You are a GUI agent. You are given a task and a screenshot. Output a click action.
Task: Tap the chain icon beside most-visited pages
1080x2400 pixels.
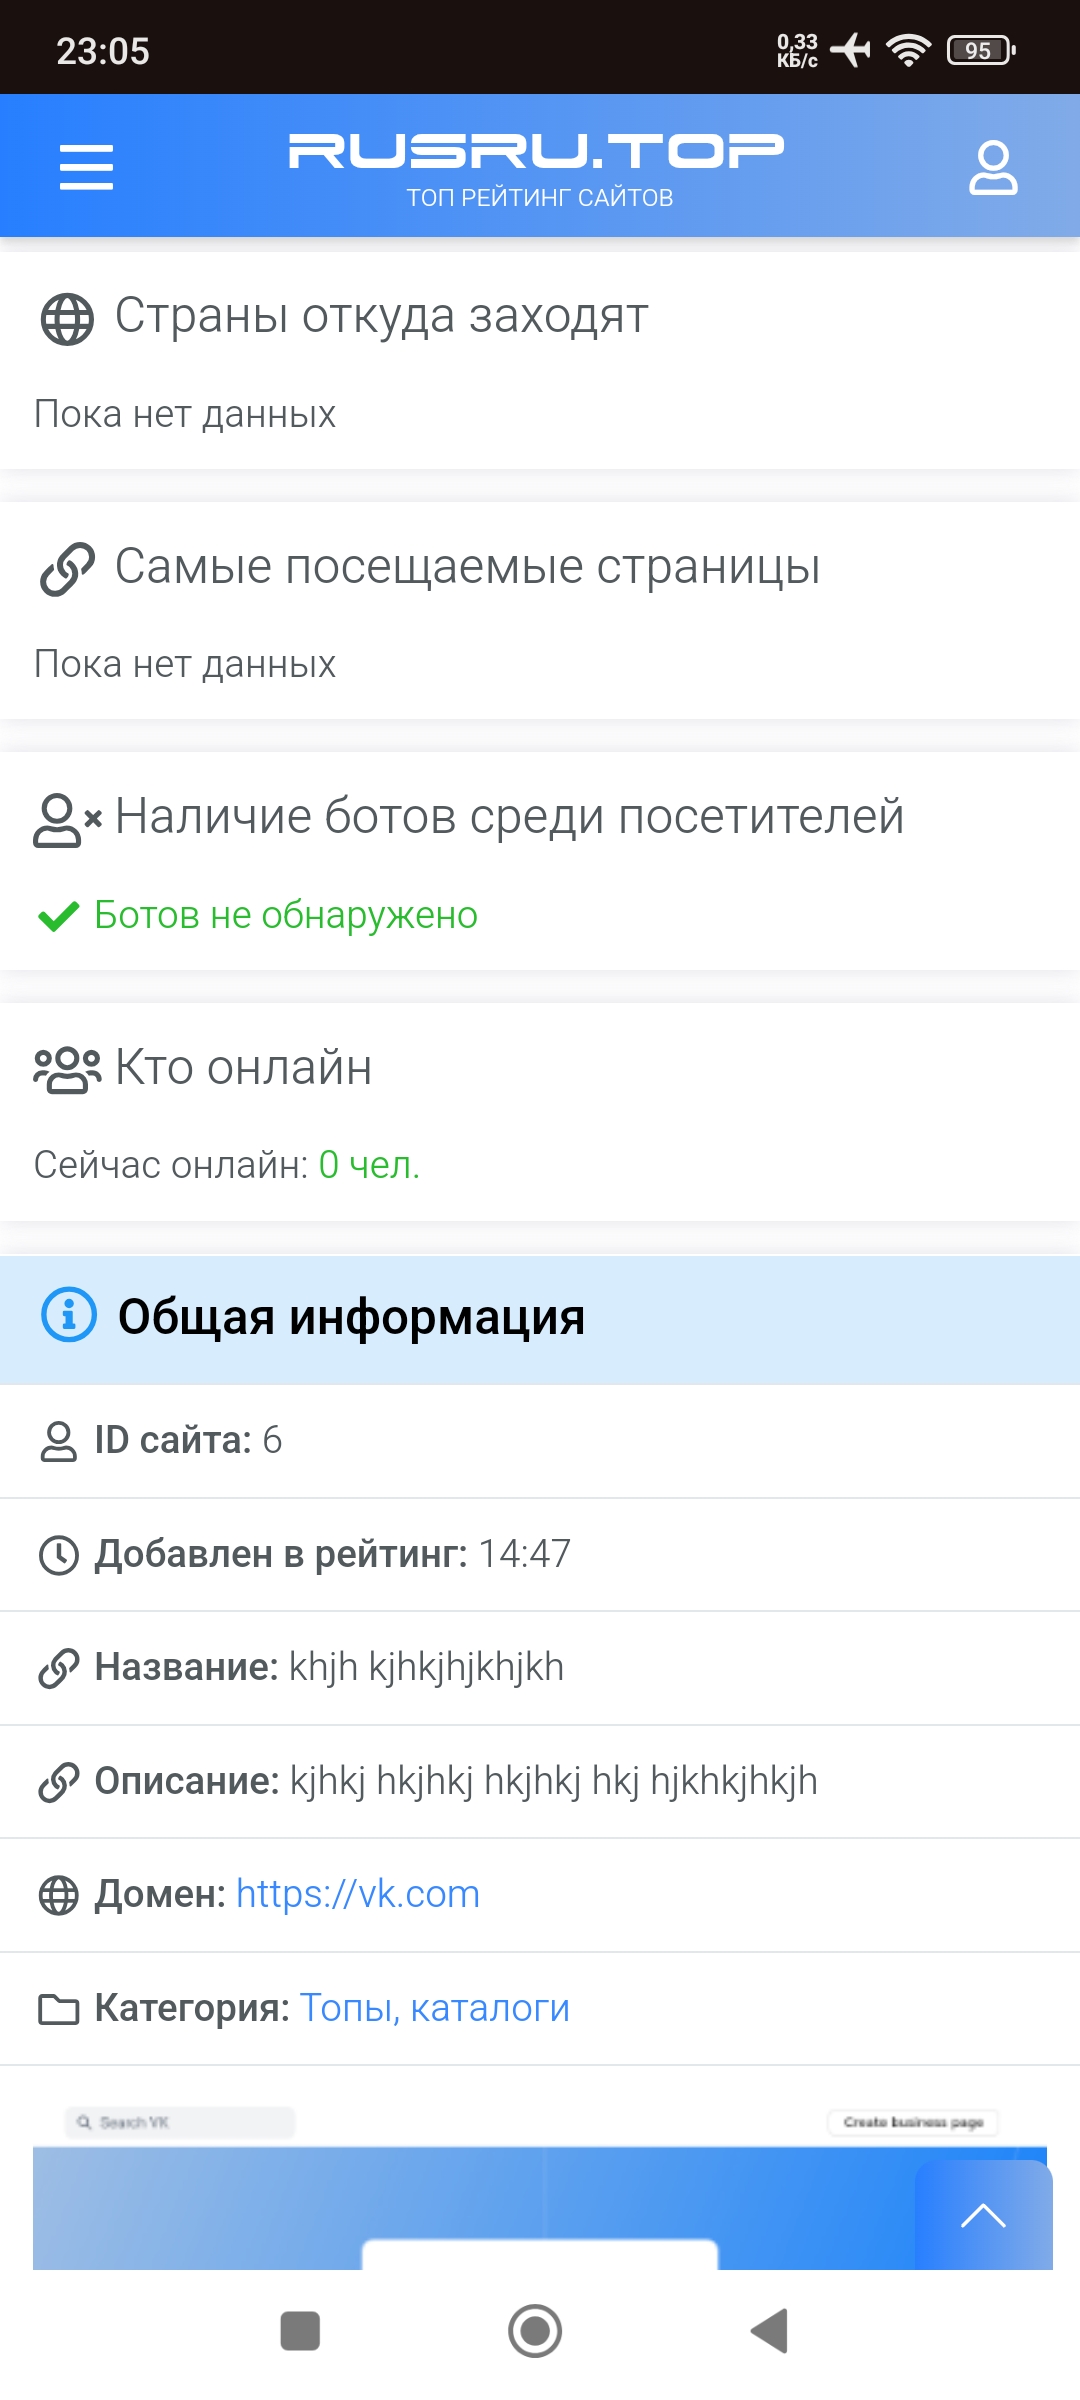[x=67, y=570]
